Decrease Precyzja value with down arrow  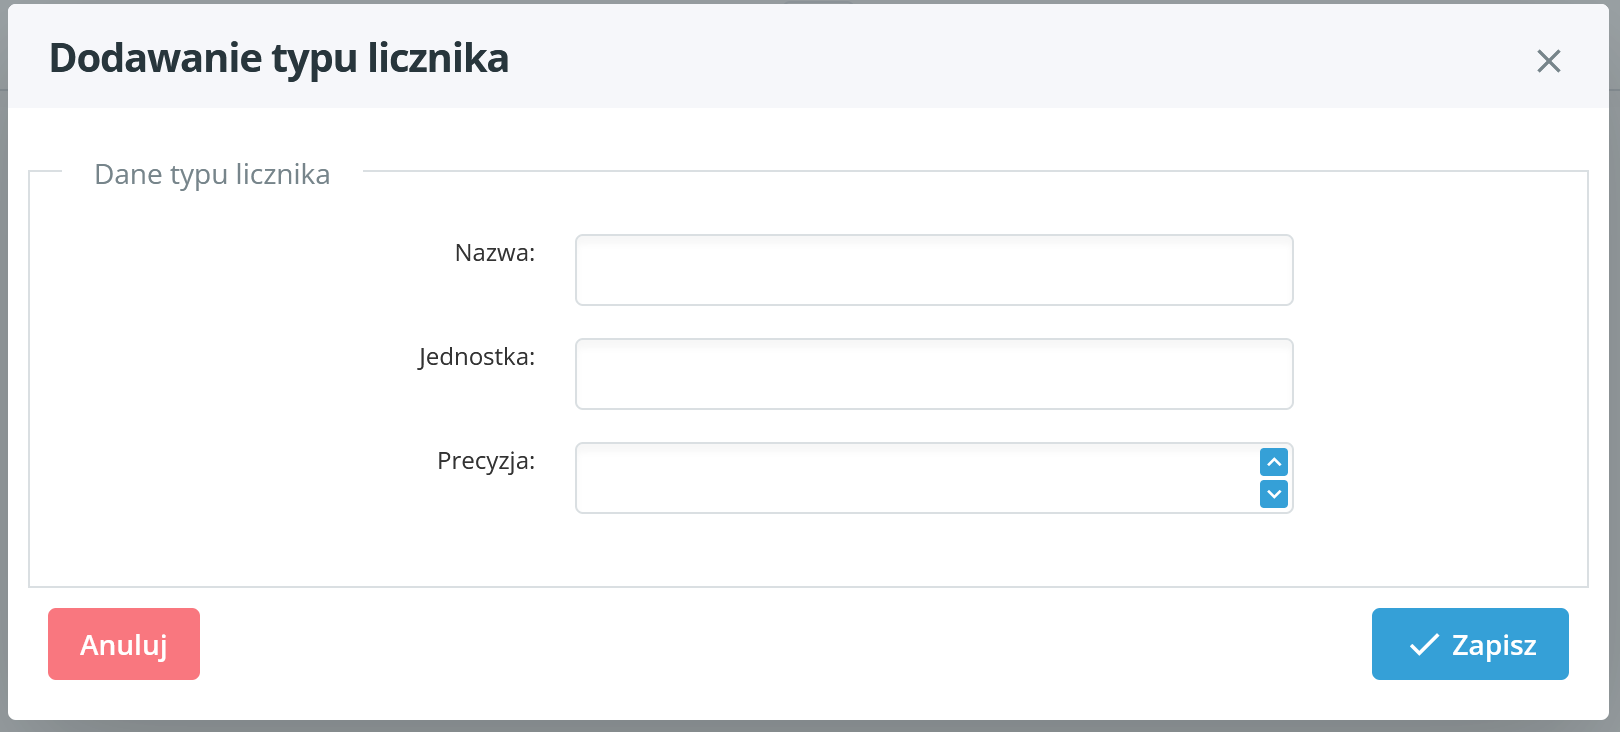click(x=1274, y=494)
